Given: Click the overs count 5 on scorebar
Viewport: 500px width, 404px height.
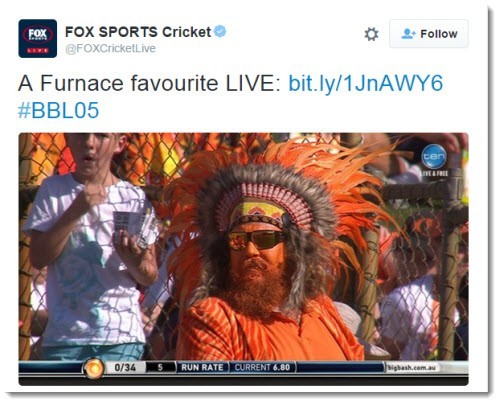Looking at the screenshot, I should pyautogui.click(x=160, y=368).
